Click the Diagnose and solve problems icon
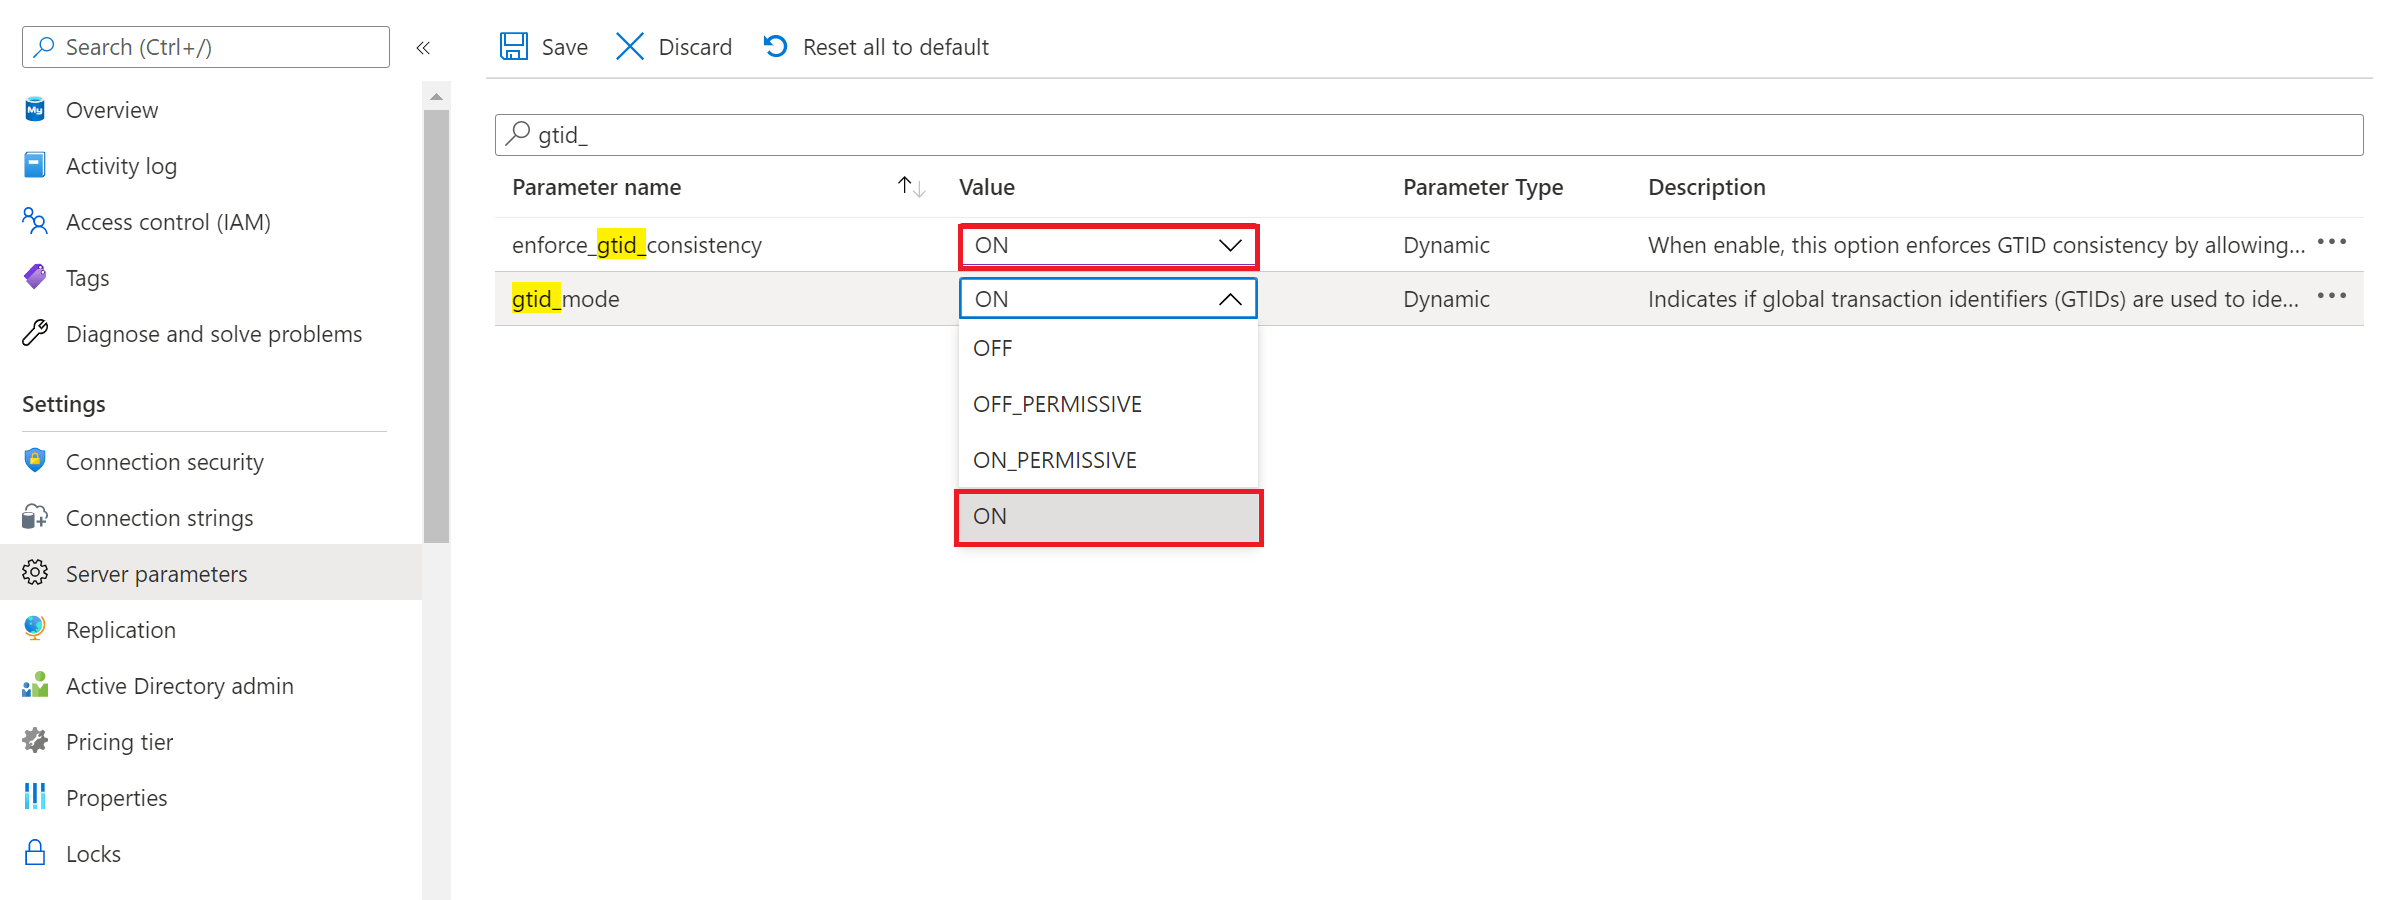 [x=34, y=333]
